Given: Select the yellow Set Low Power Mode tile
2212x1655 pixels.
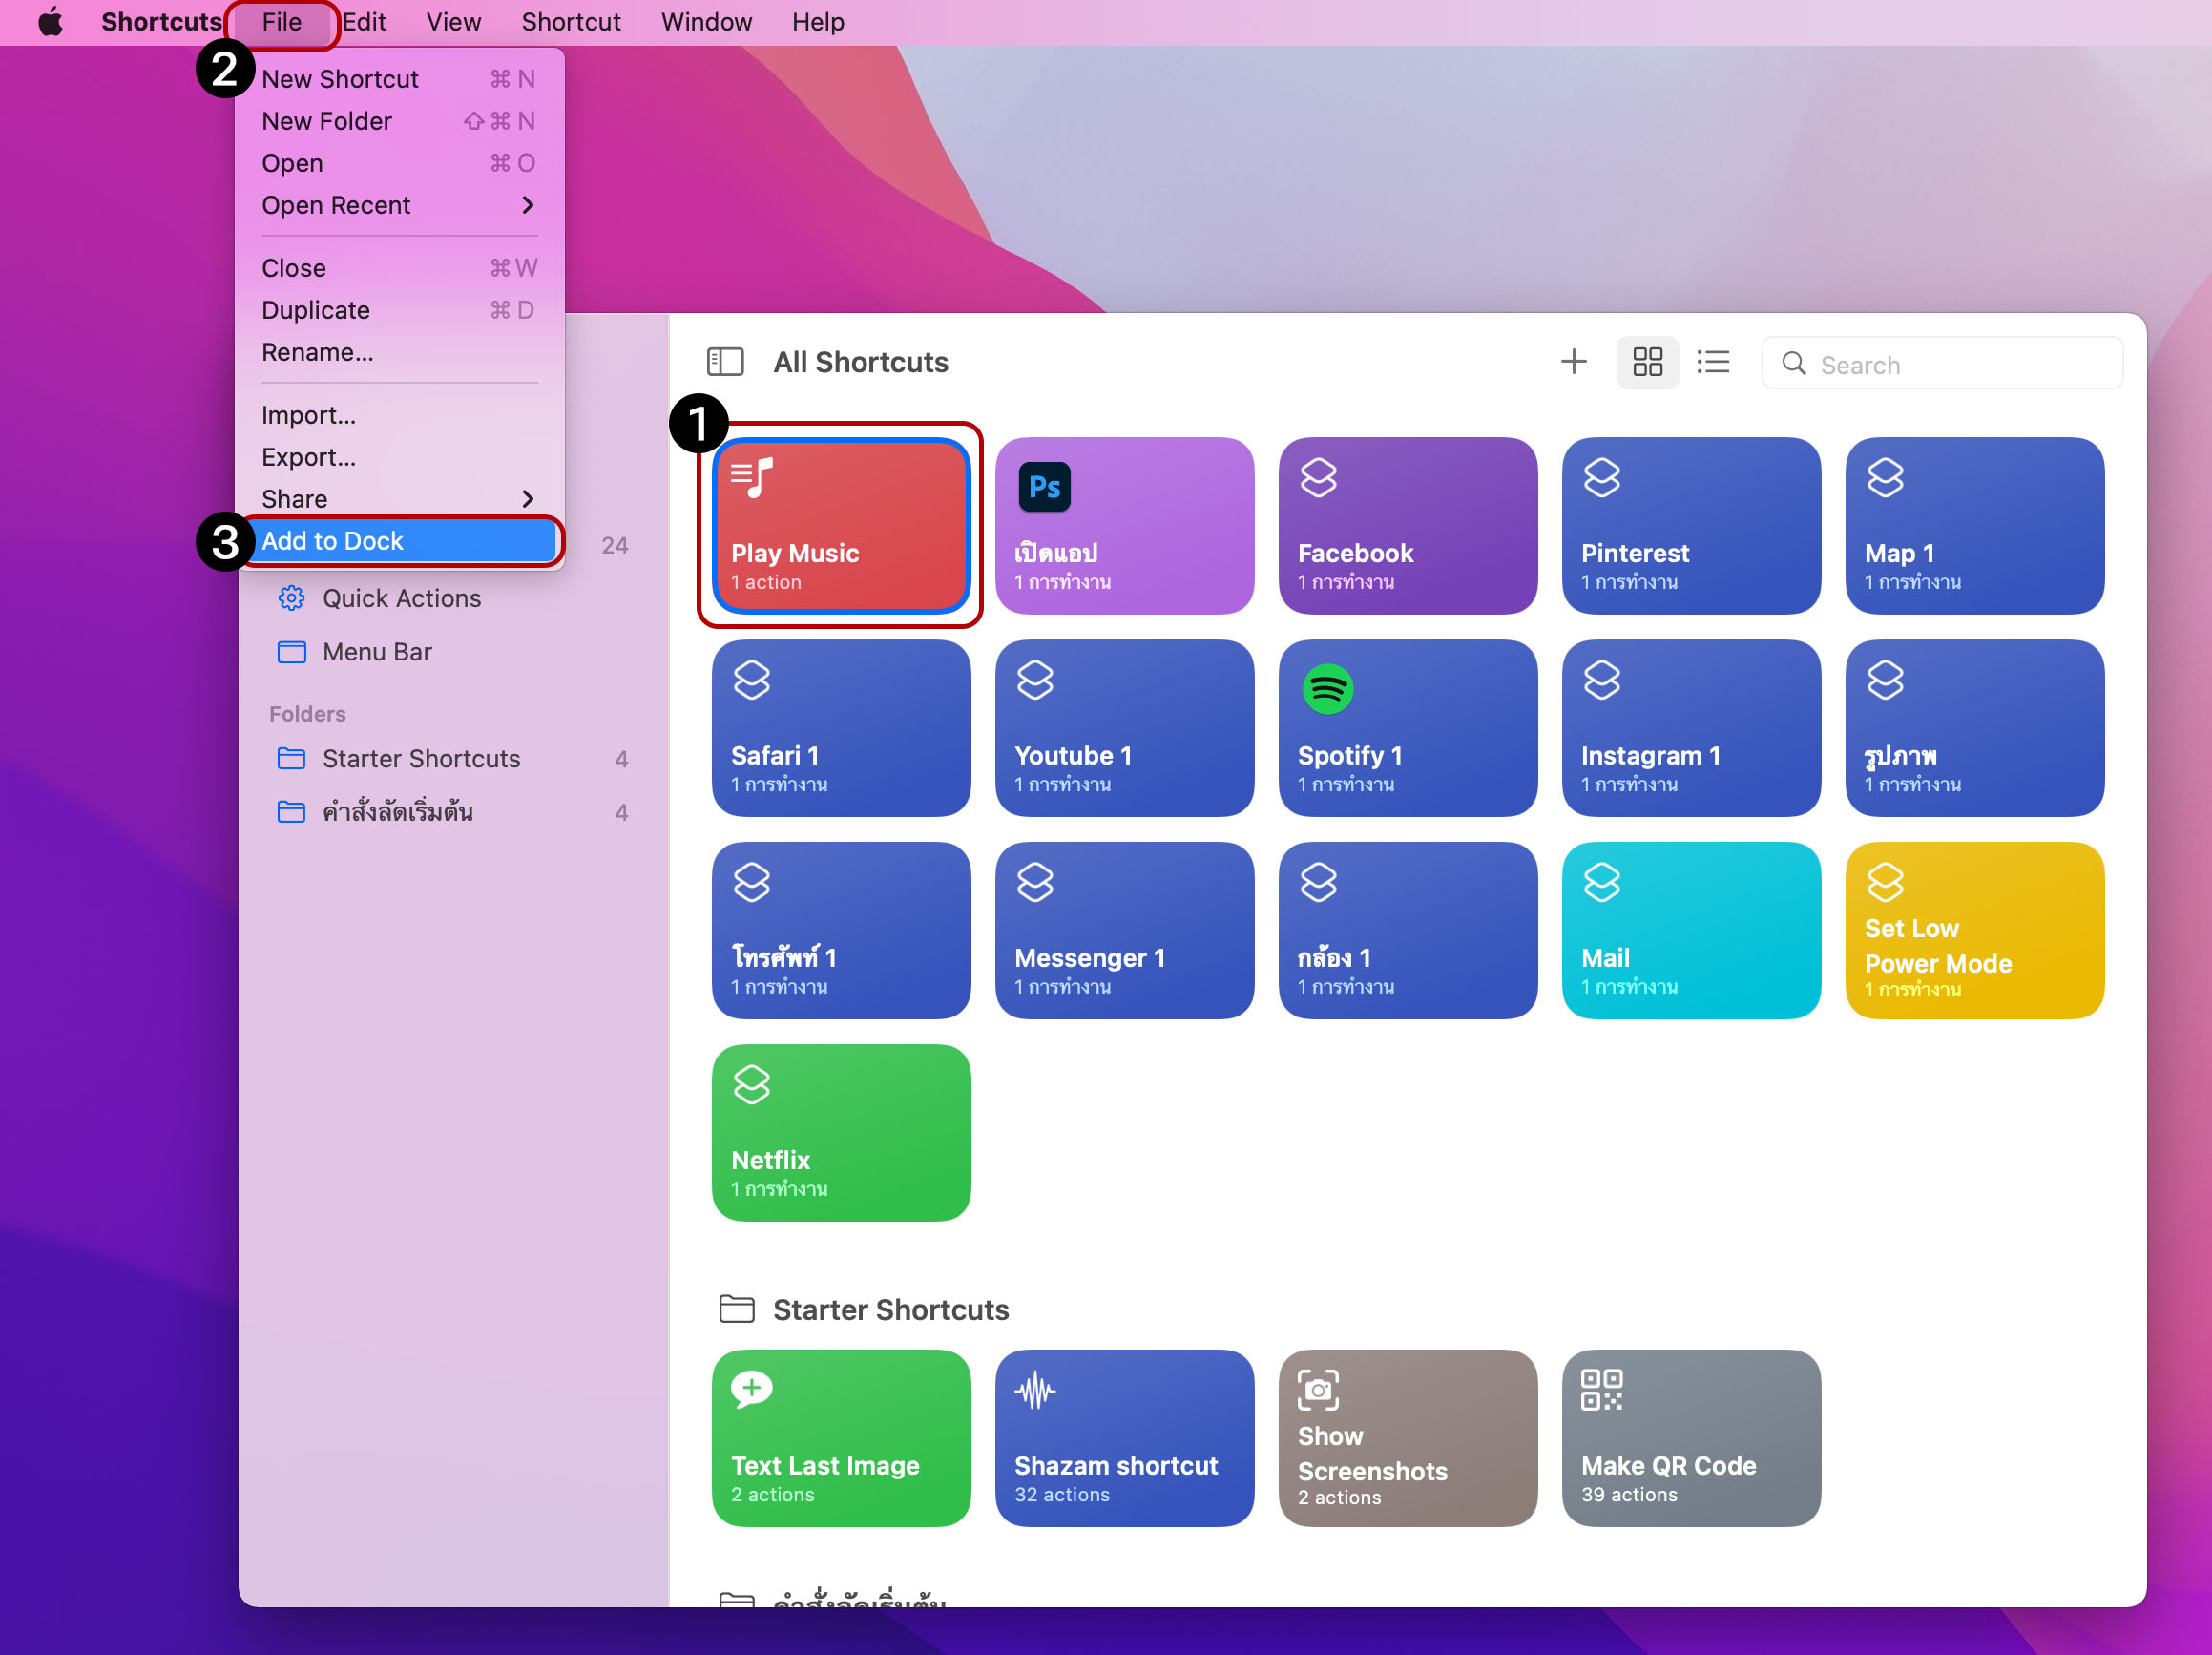Looking at the screenshot, I should (1974, 930).
